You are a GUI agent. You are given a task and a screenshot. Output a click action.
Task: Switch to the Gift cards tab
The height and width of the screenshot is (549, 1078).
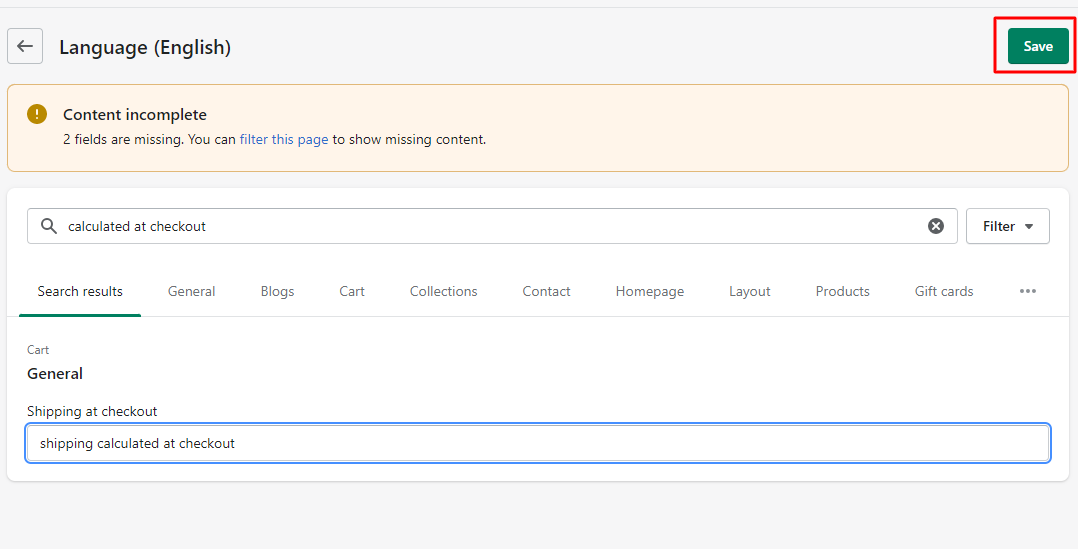point(944,291)
